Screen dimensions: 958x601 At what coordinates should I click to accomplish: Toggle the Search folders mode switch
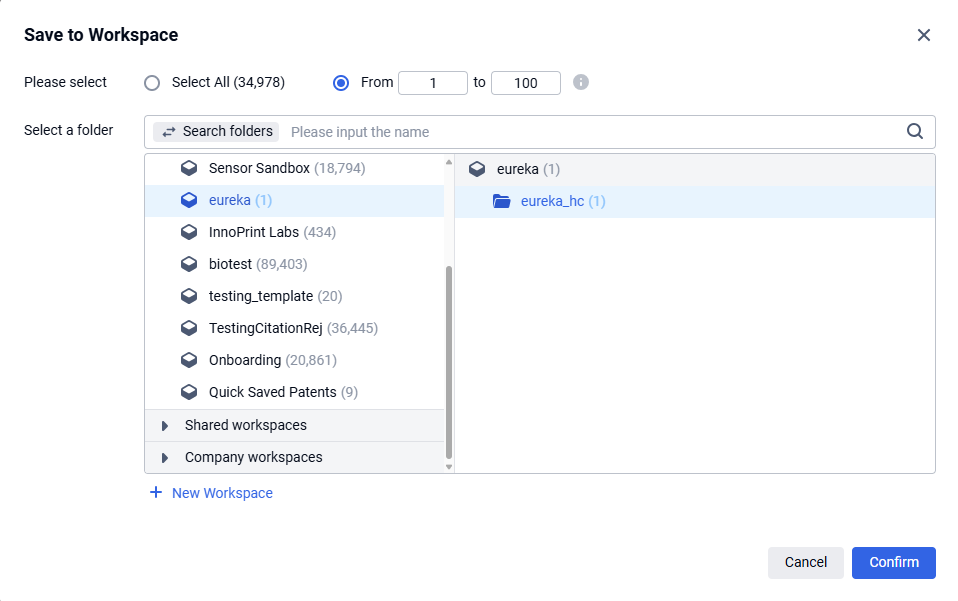point(217,131)
